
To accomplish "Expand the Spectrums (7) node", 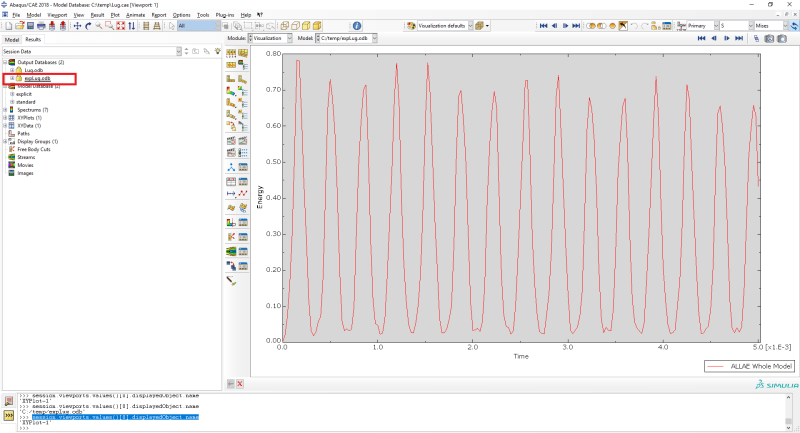I will 5,110.
